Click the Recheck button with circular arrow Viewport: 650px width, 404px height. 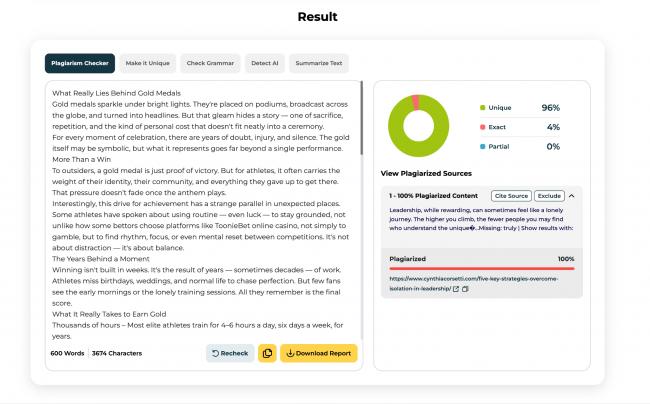pyautogui.click(x=230, y=353)
